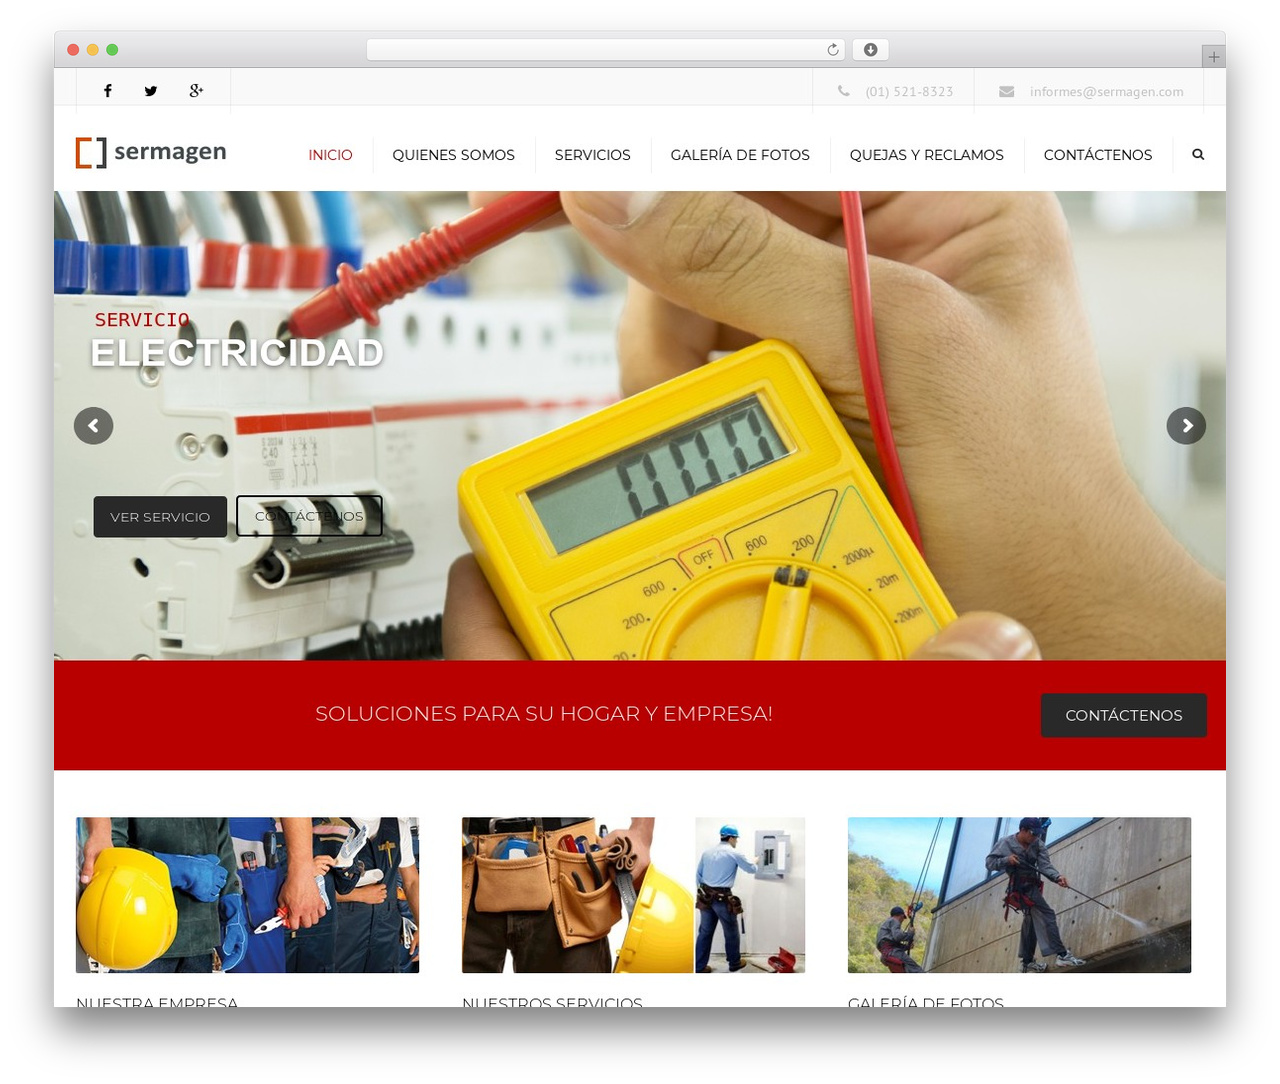Click the red SERVICIO slide label
This screenshot has height=1084, width=1280.
(142, 320)
